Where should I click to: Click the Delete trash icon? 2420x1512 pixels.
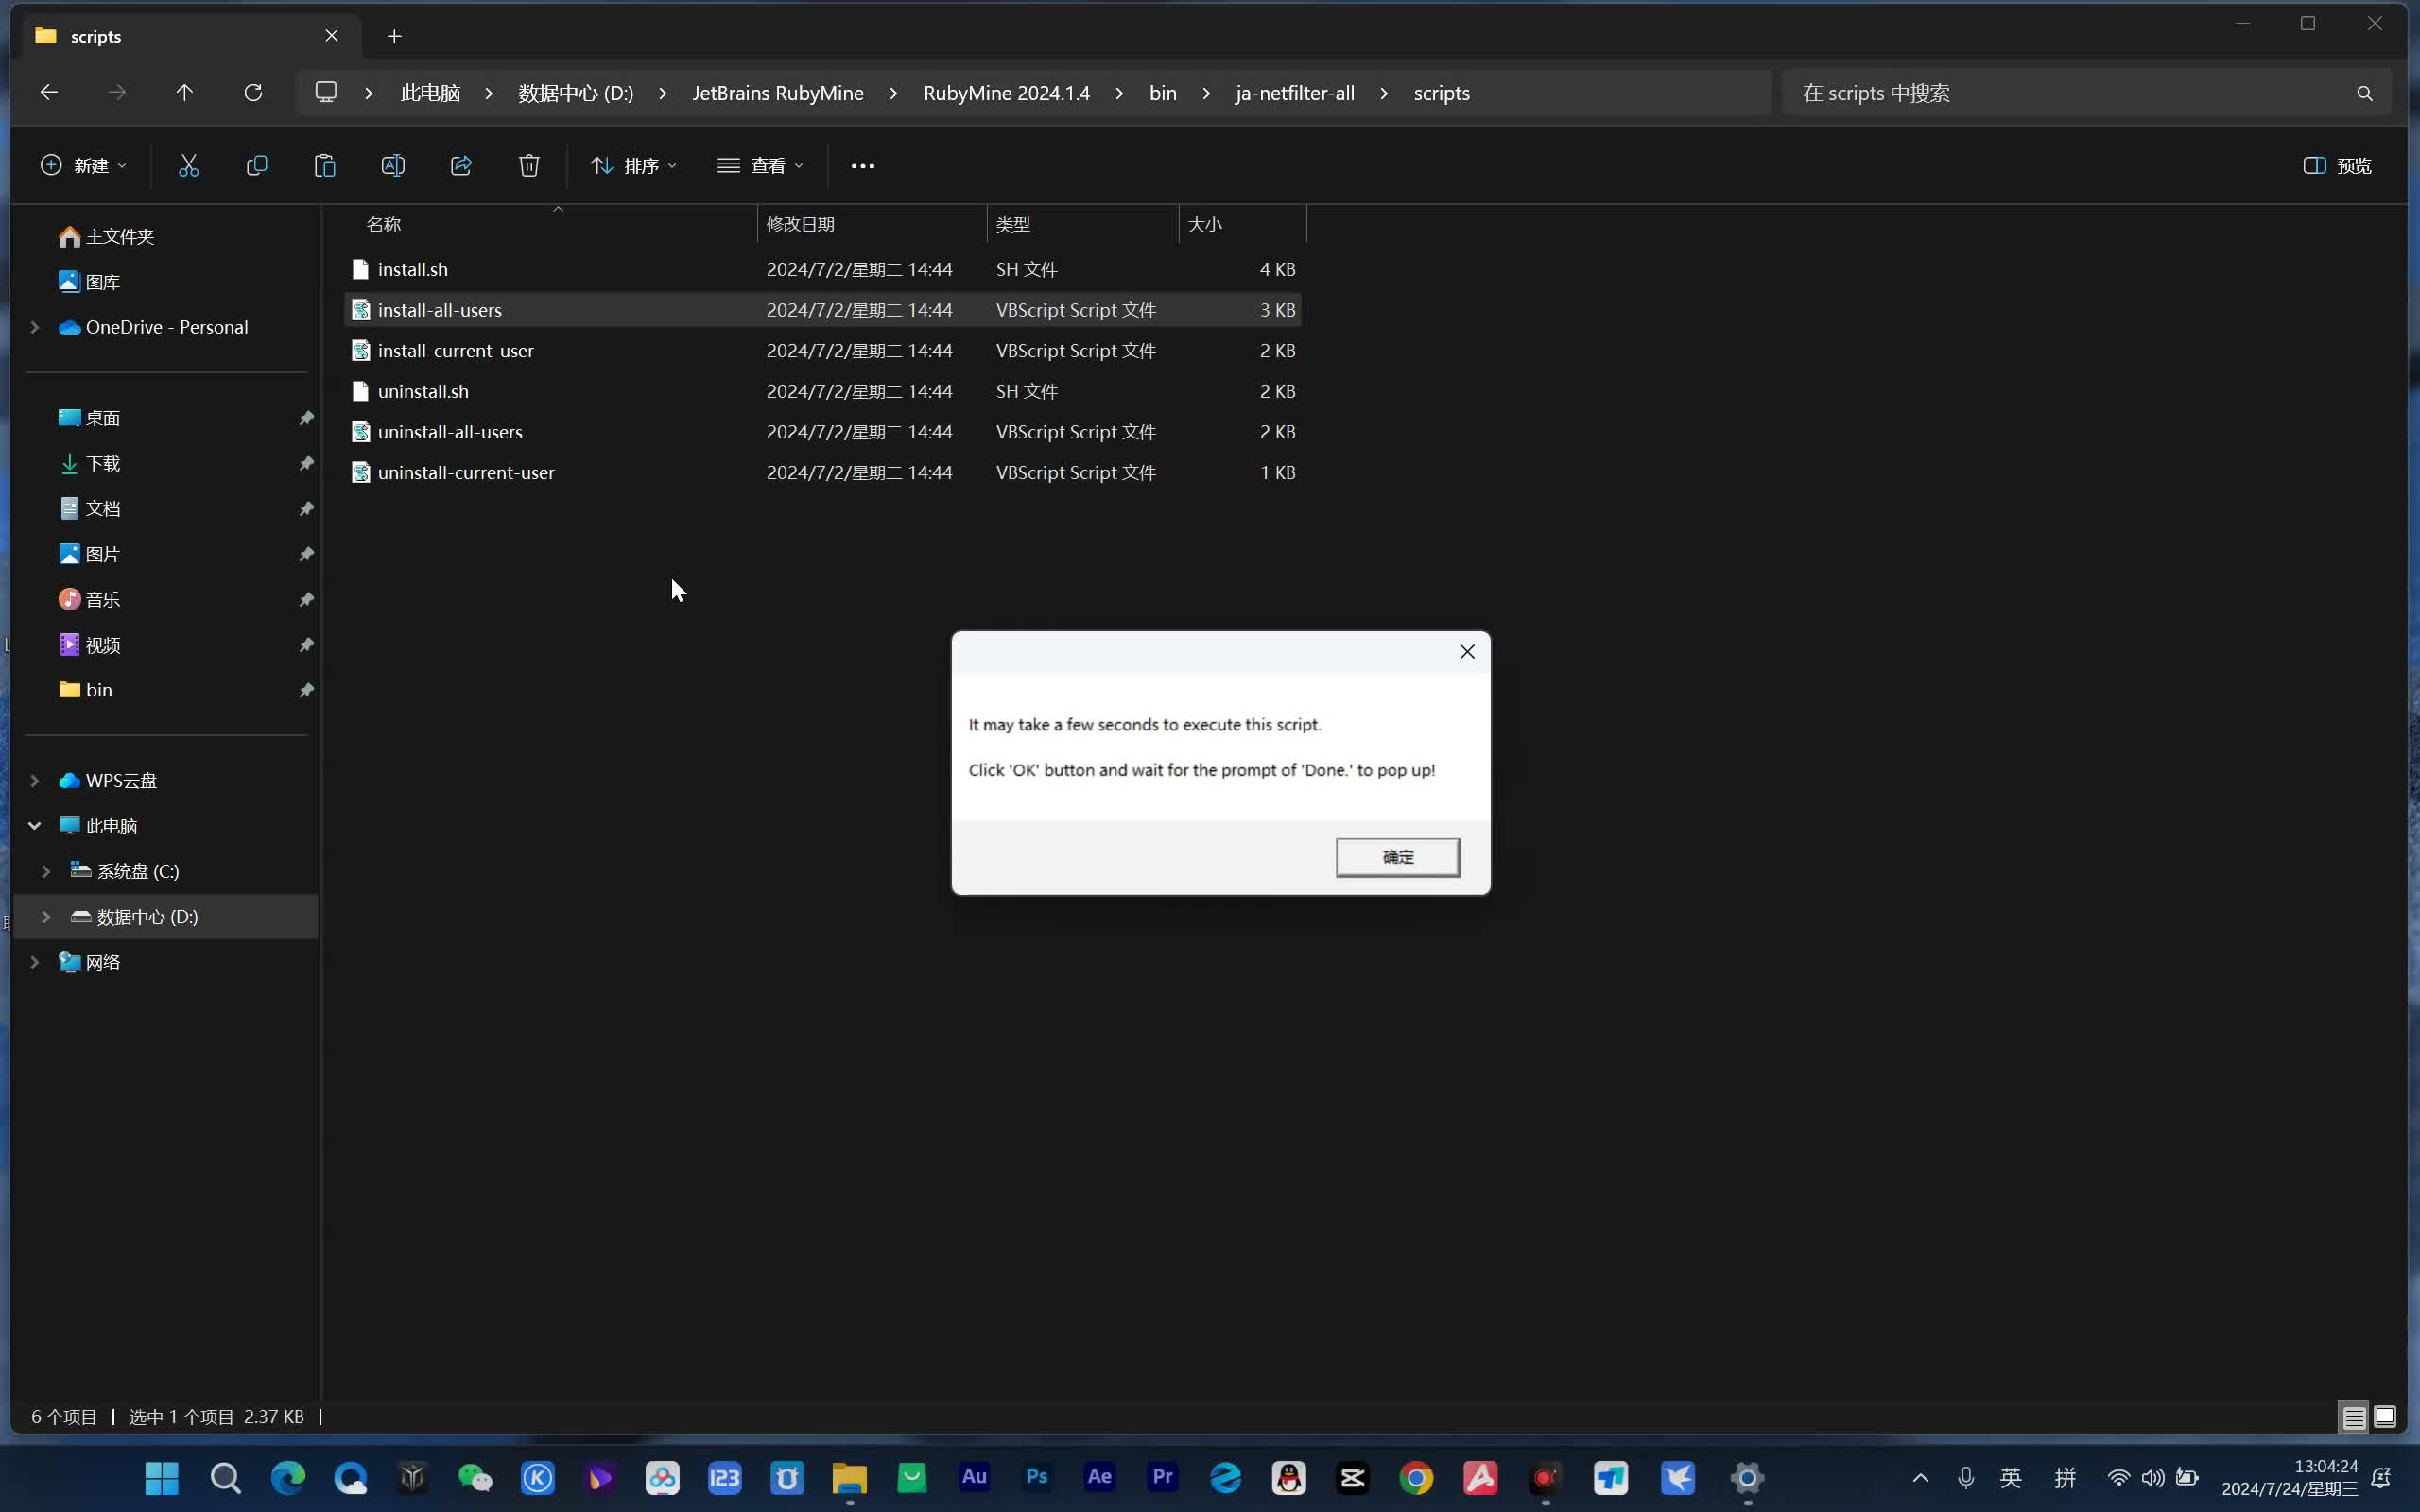(x=529, y=166)
